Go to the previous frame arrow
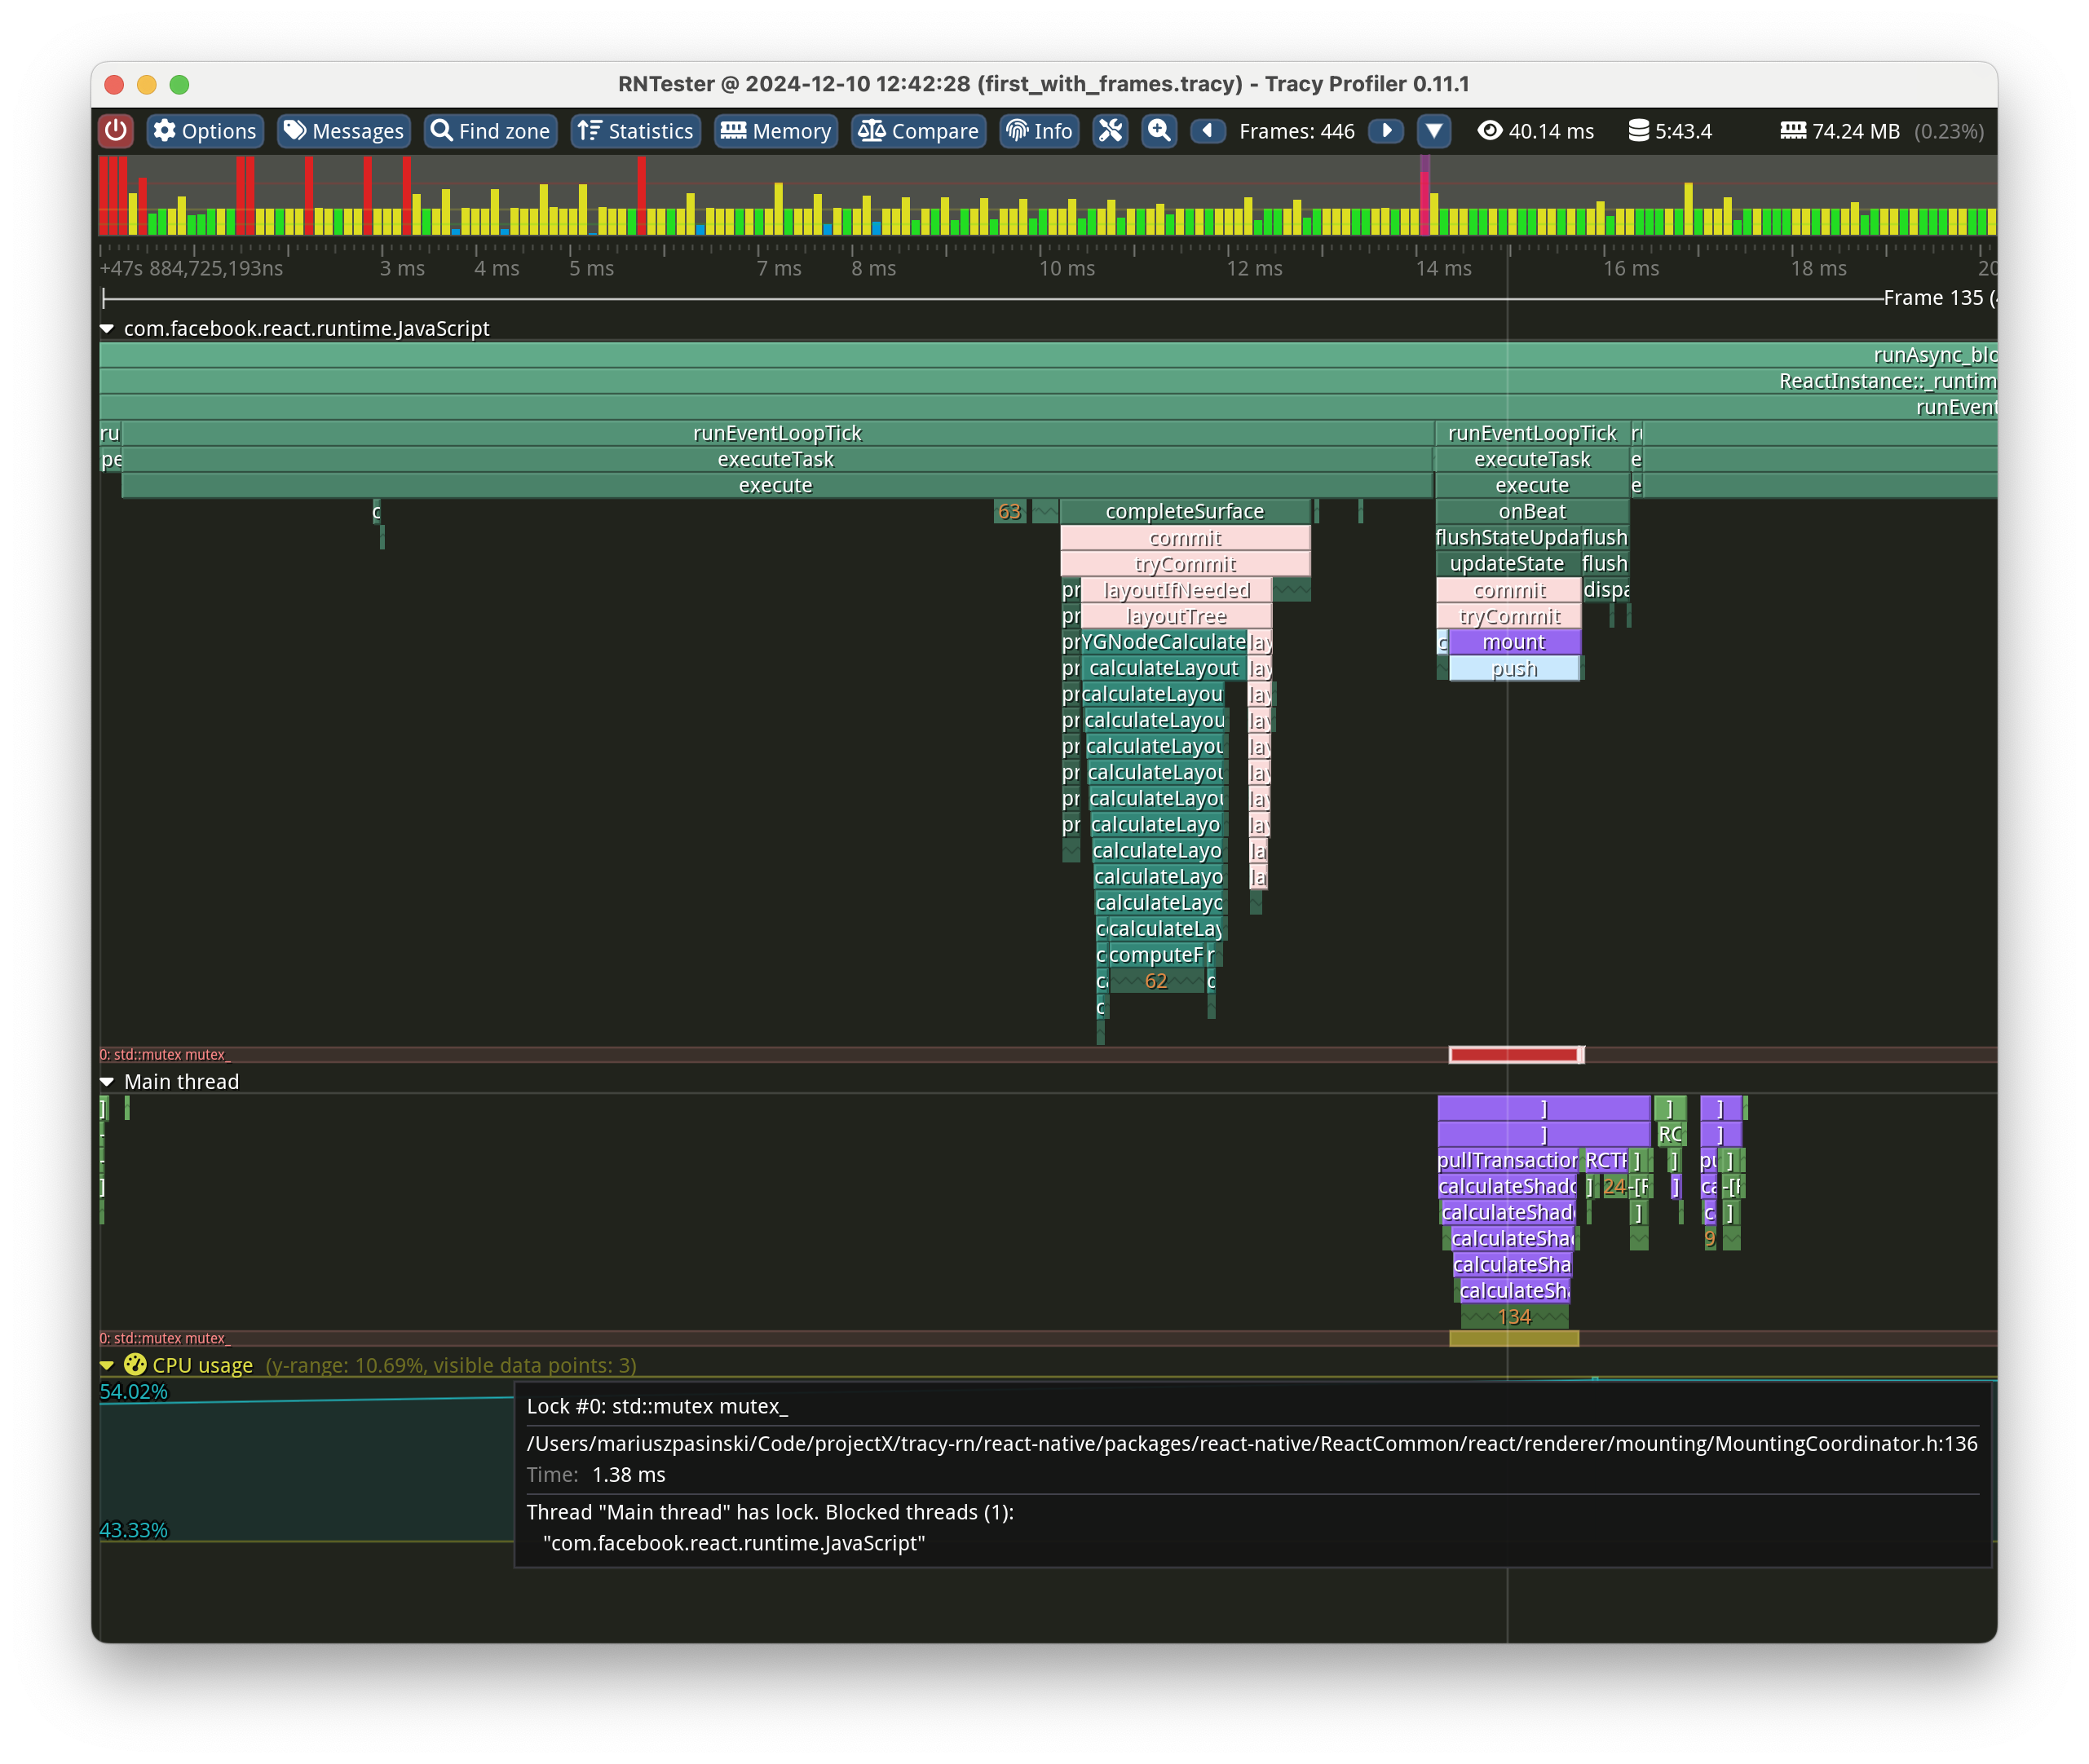The height and width of the screenshot is (1764, 2089). (x=1208, y=131)
